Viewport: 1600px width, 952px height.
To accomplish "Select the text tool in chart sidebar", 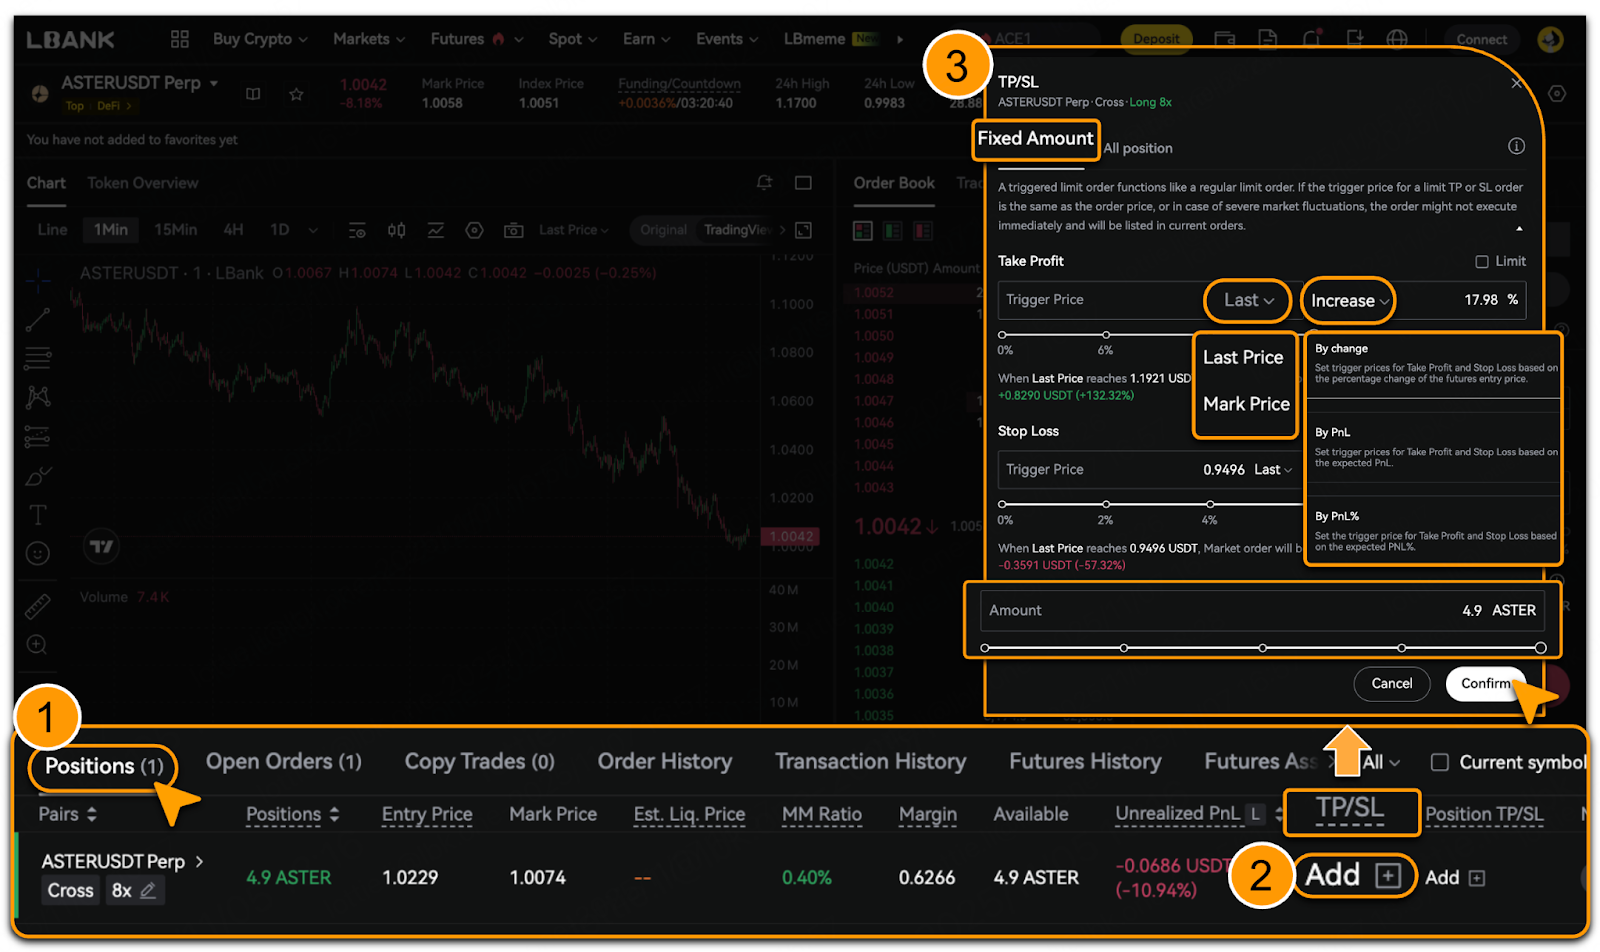I will click(x=38, y=515).
